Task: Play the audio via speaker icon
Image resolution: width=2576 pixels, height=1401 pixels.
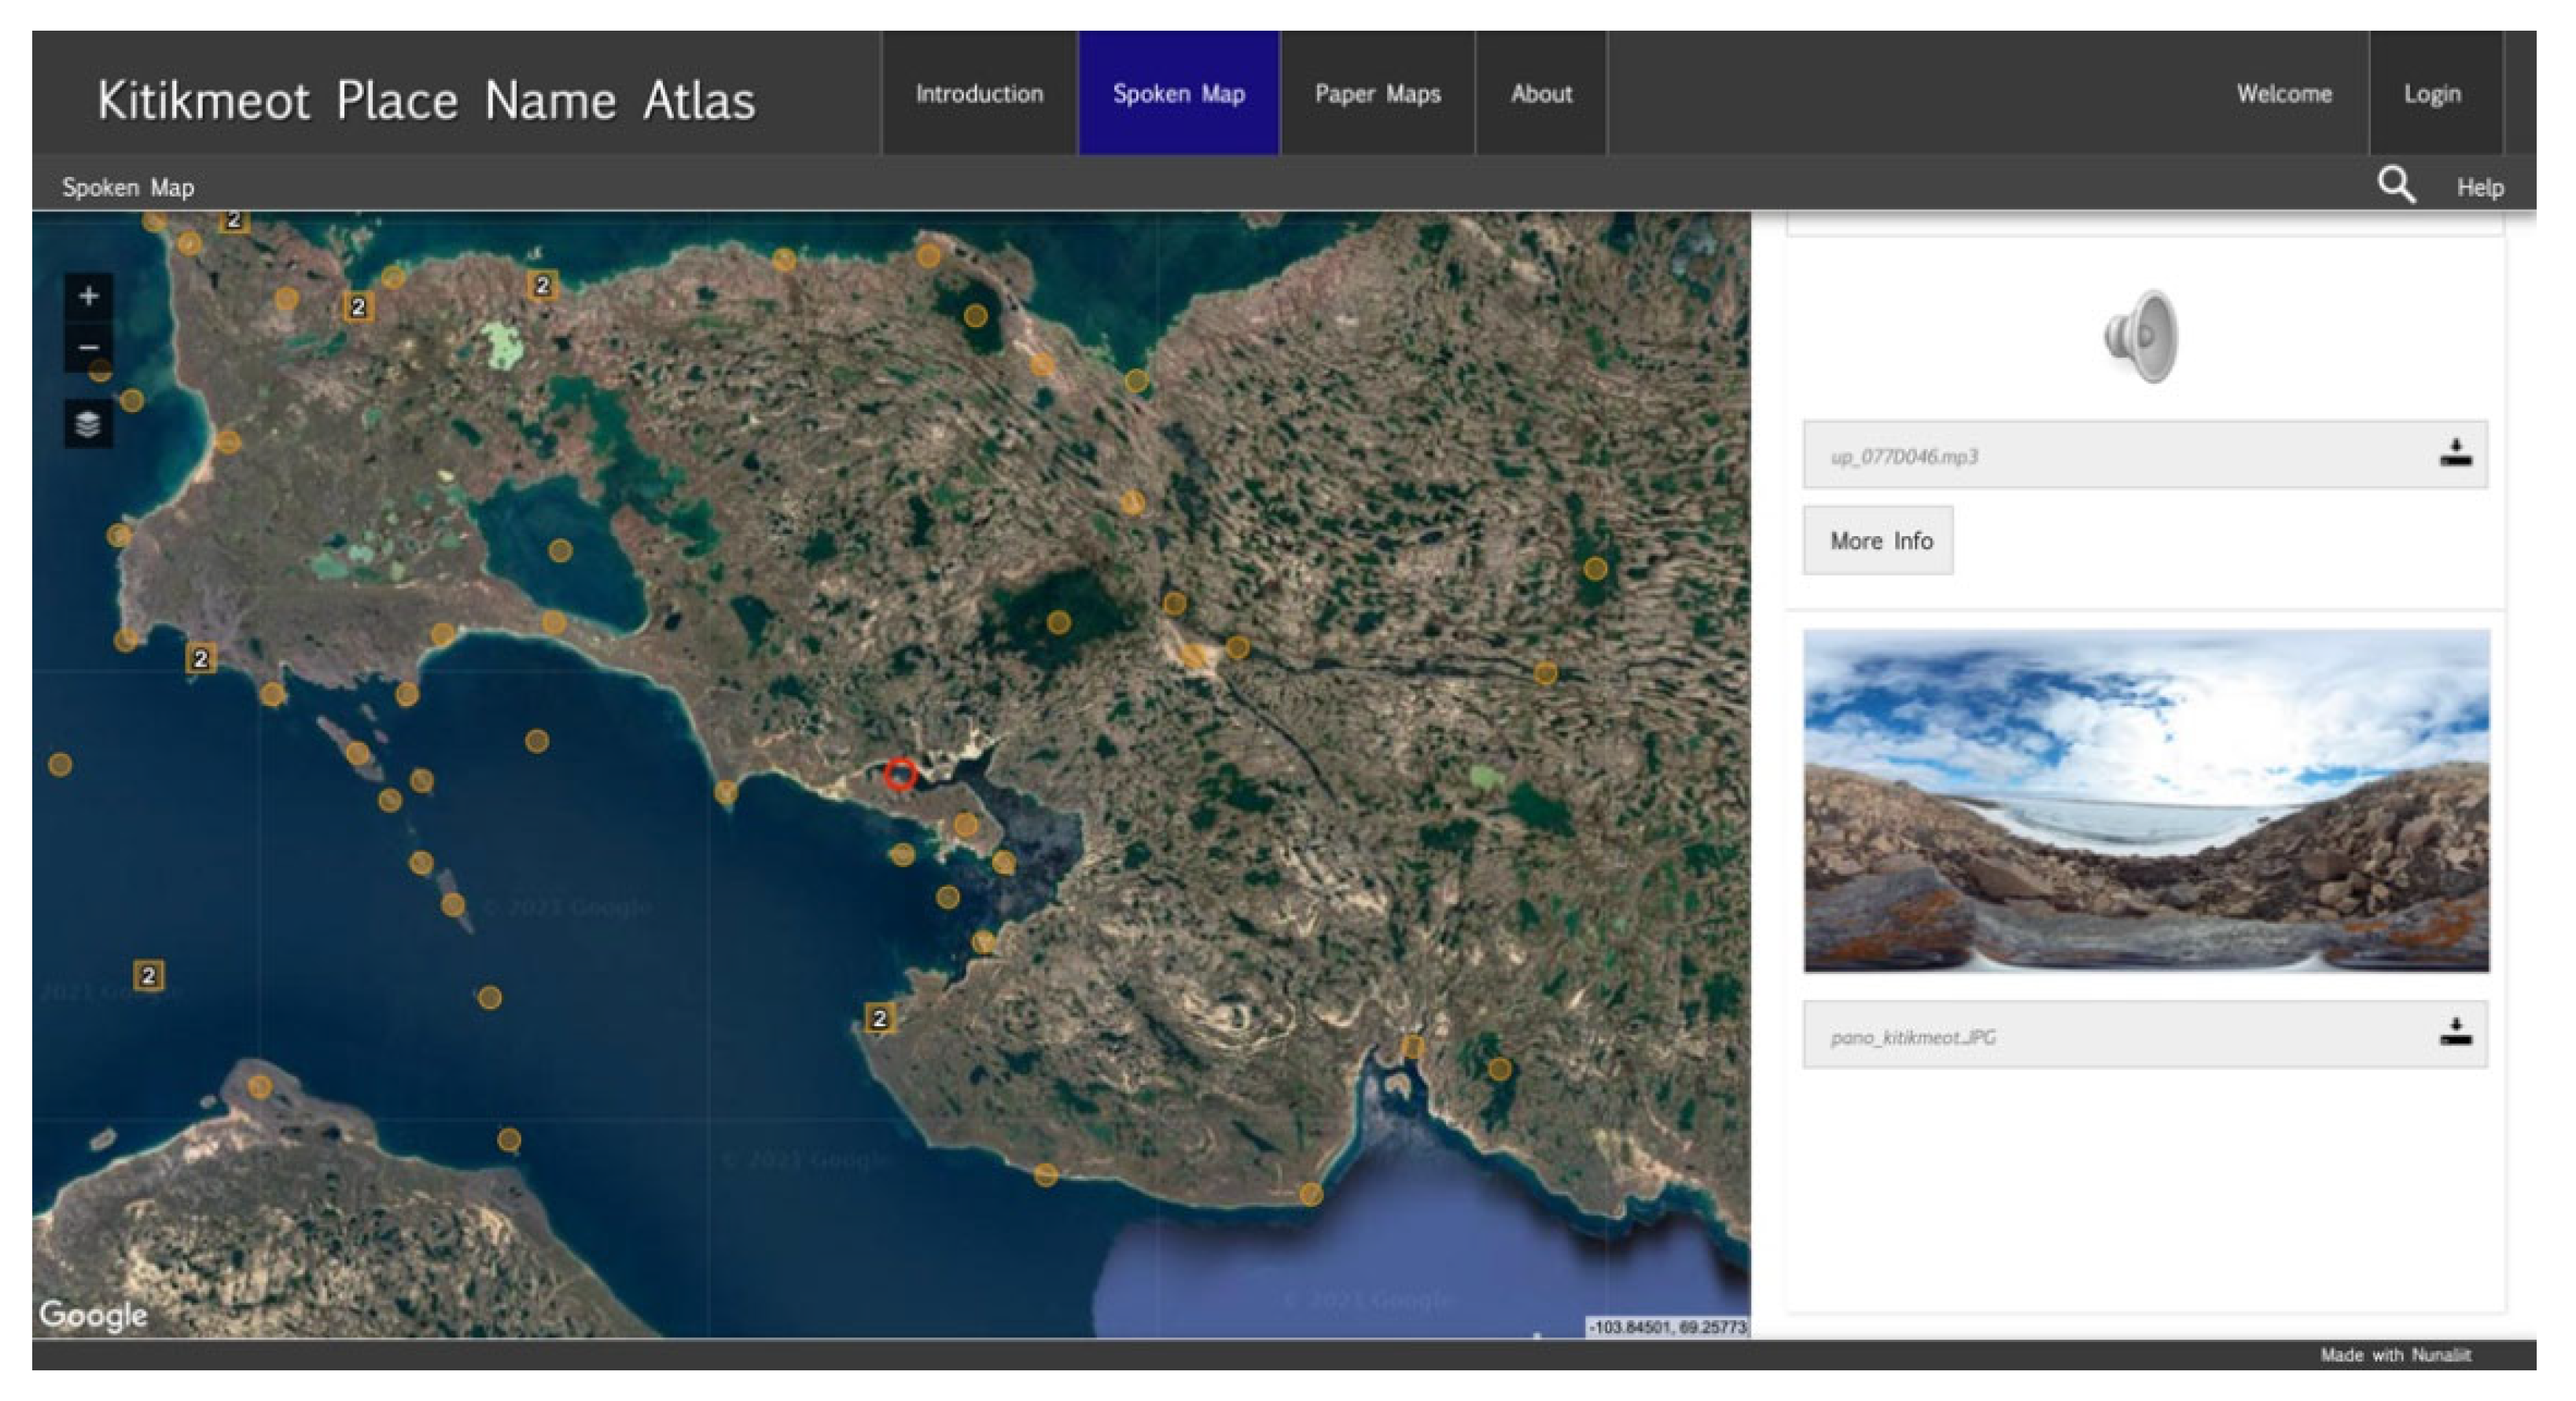Action: coord(2141,336)
